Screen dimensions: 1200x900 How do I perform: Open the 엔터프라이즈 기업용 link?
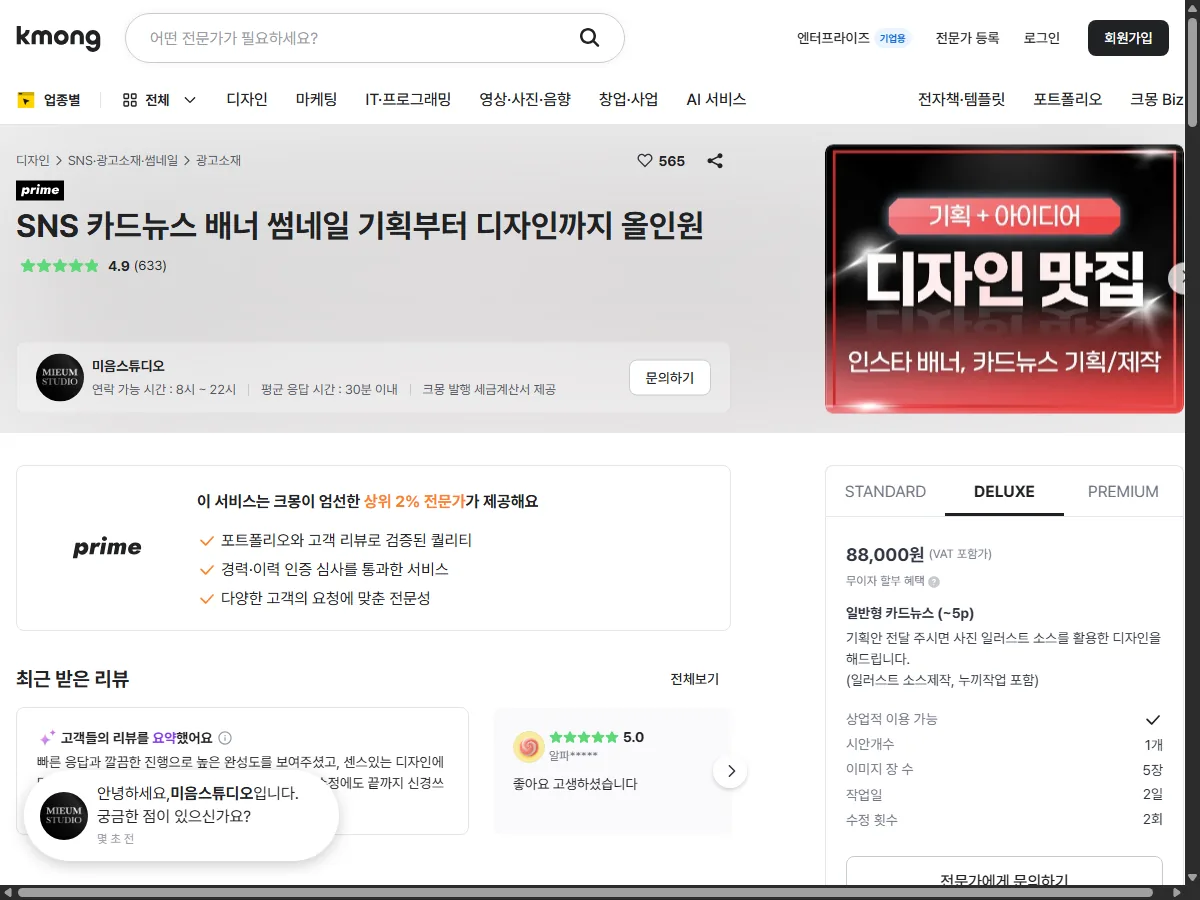(854, 38)
